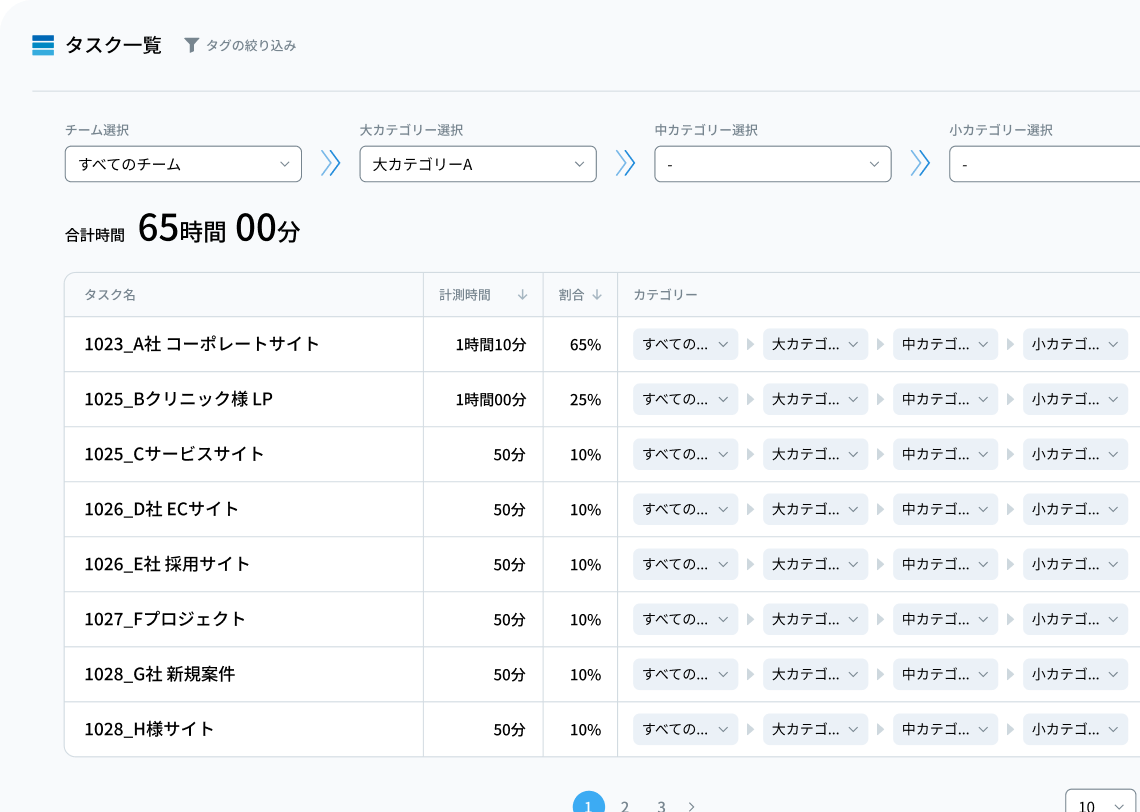Open navigation menu via hamburger icon
This screenshot has width=1140, height=812.
pos(42,45)
